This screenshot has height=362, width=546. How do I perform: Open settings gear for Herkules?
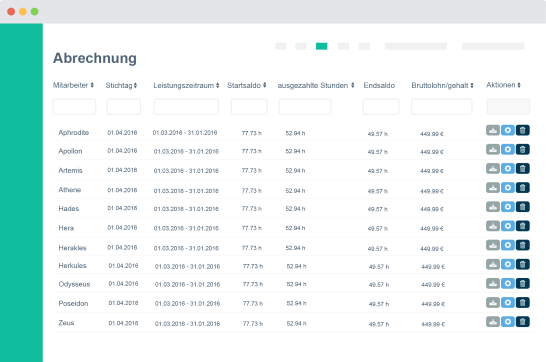point(508,265)
